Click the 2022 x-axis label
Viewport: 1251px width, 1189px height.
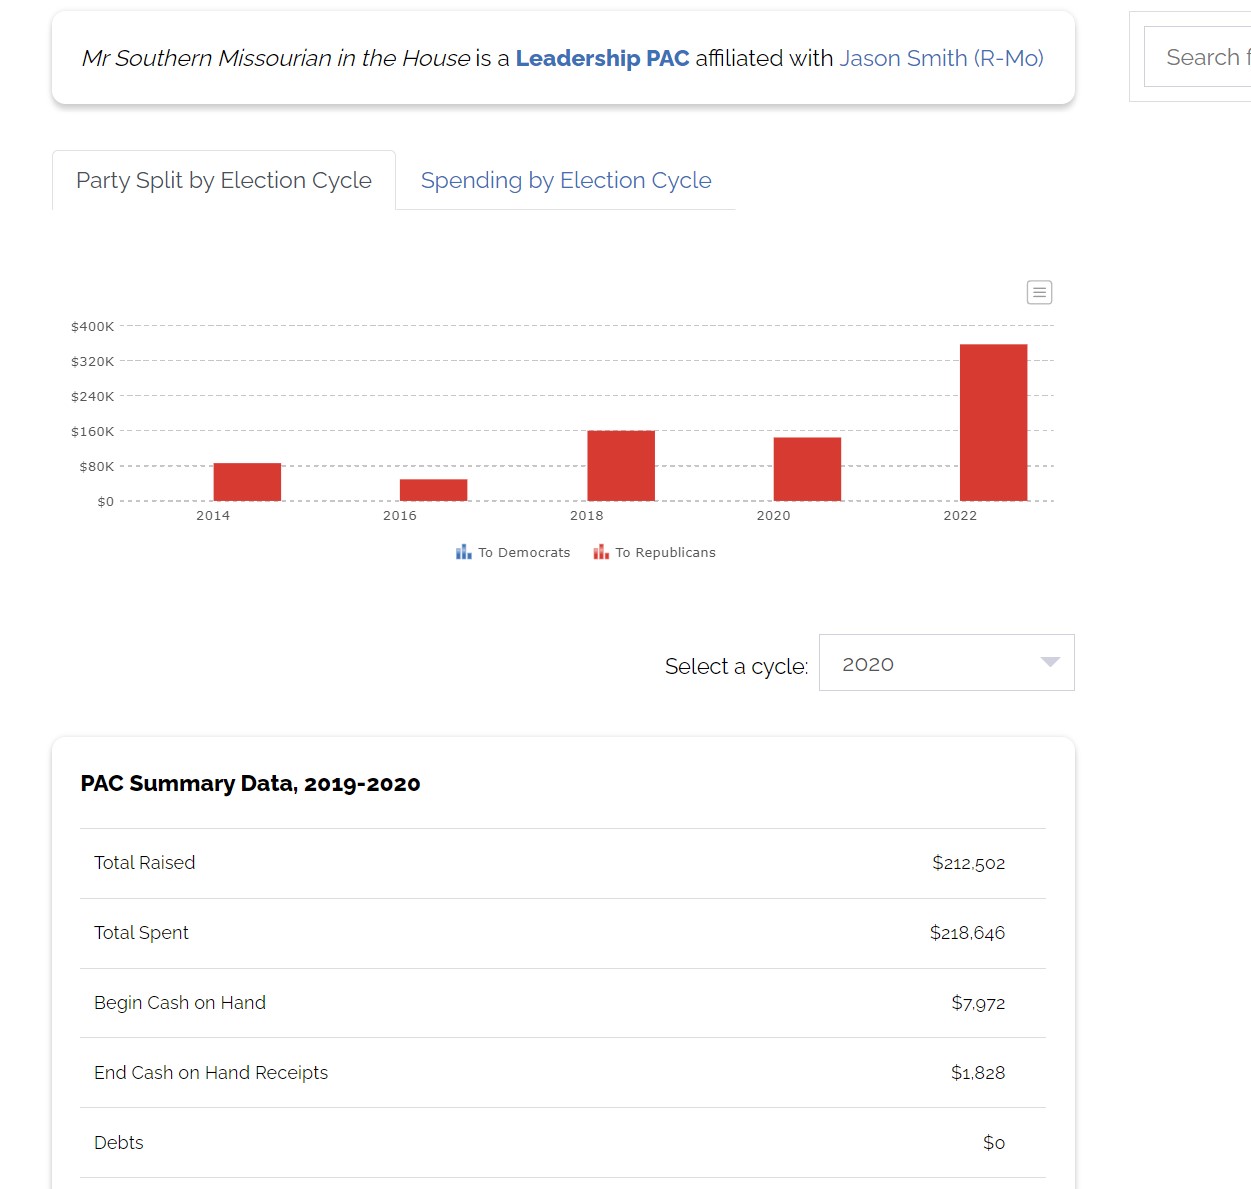click(960, 516)
